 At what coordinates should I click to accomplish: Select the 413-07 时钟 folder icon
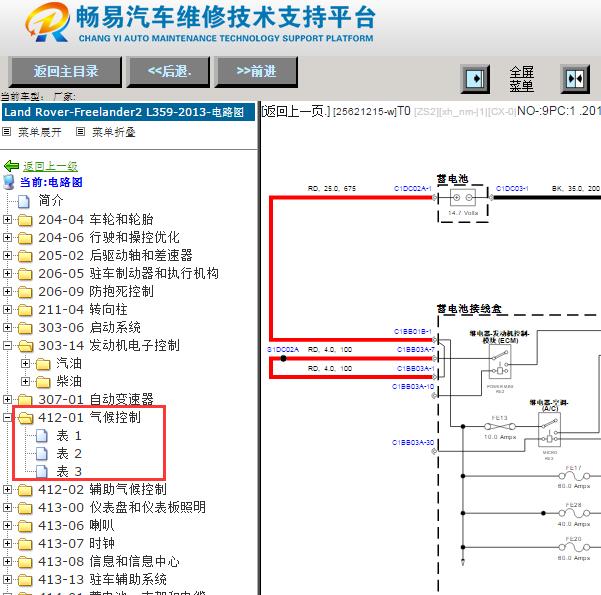coord(25,544)
